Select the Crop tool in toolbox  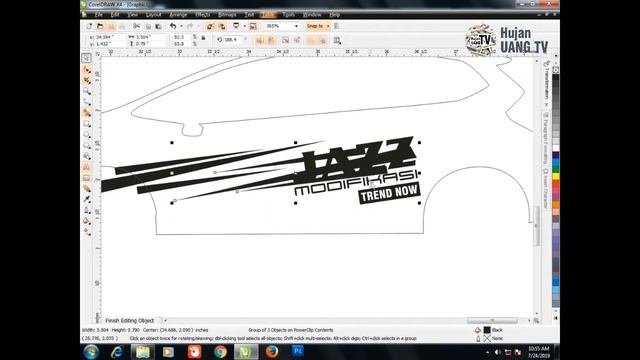pyautogui.click(x=87, y=80)
